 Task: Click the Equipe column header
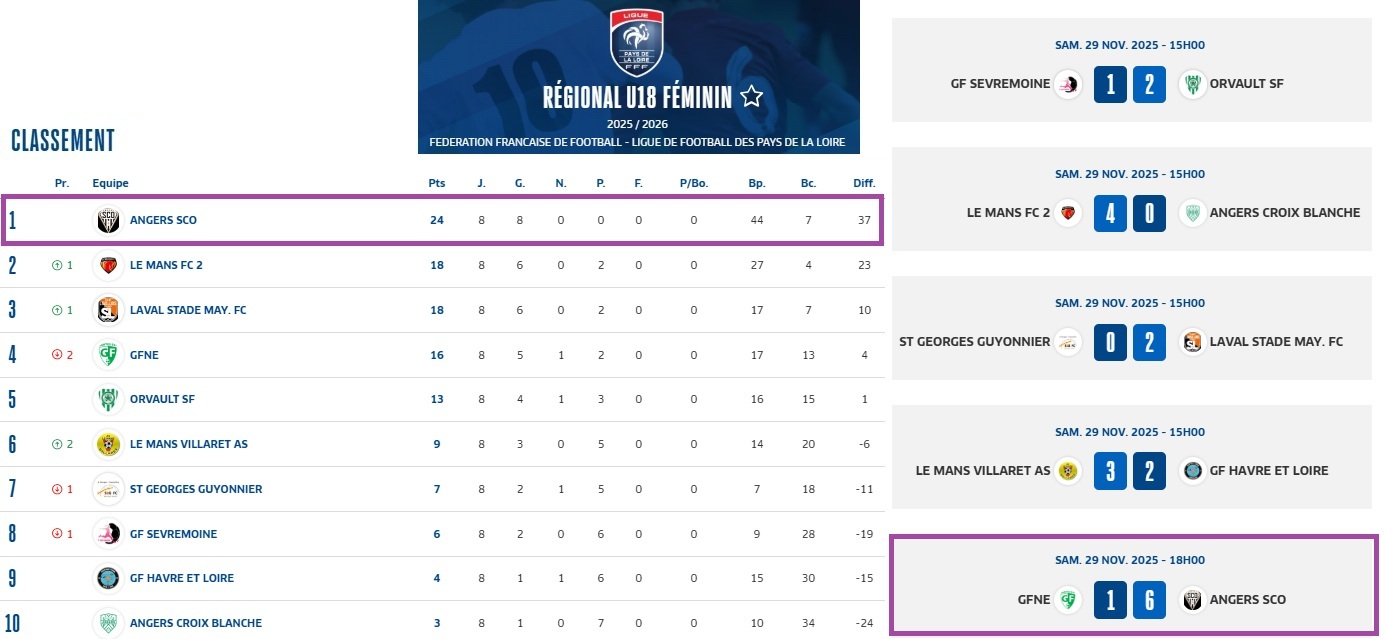coord(110,183)
